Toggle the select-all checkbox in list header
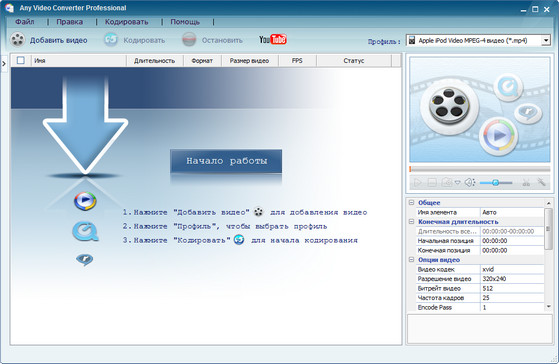The width and height of the screenshot is (559, 364). tap(21, 60)
